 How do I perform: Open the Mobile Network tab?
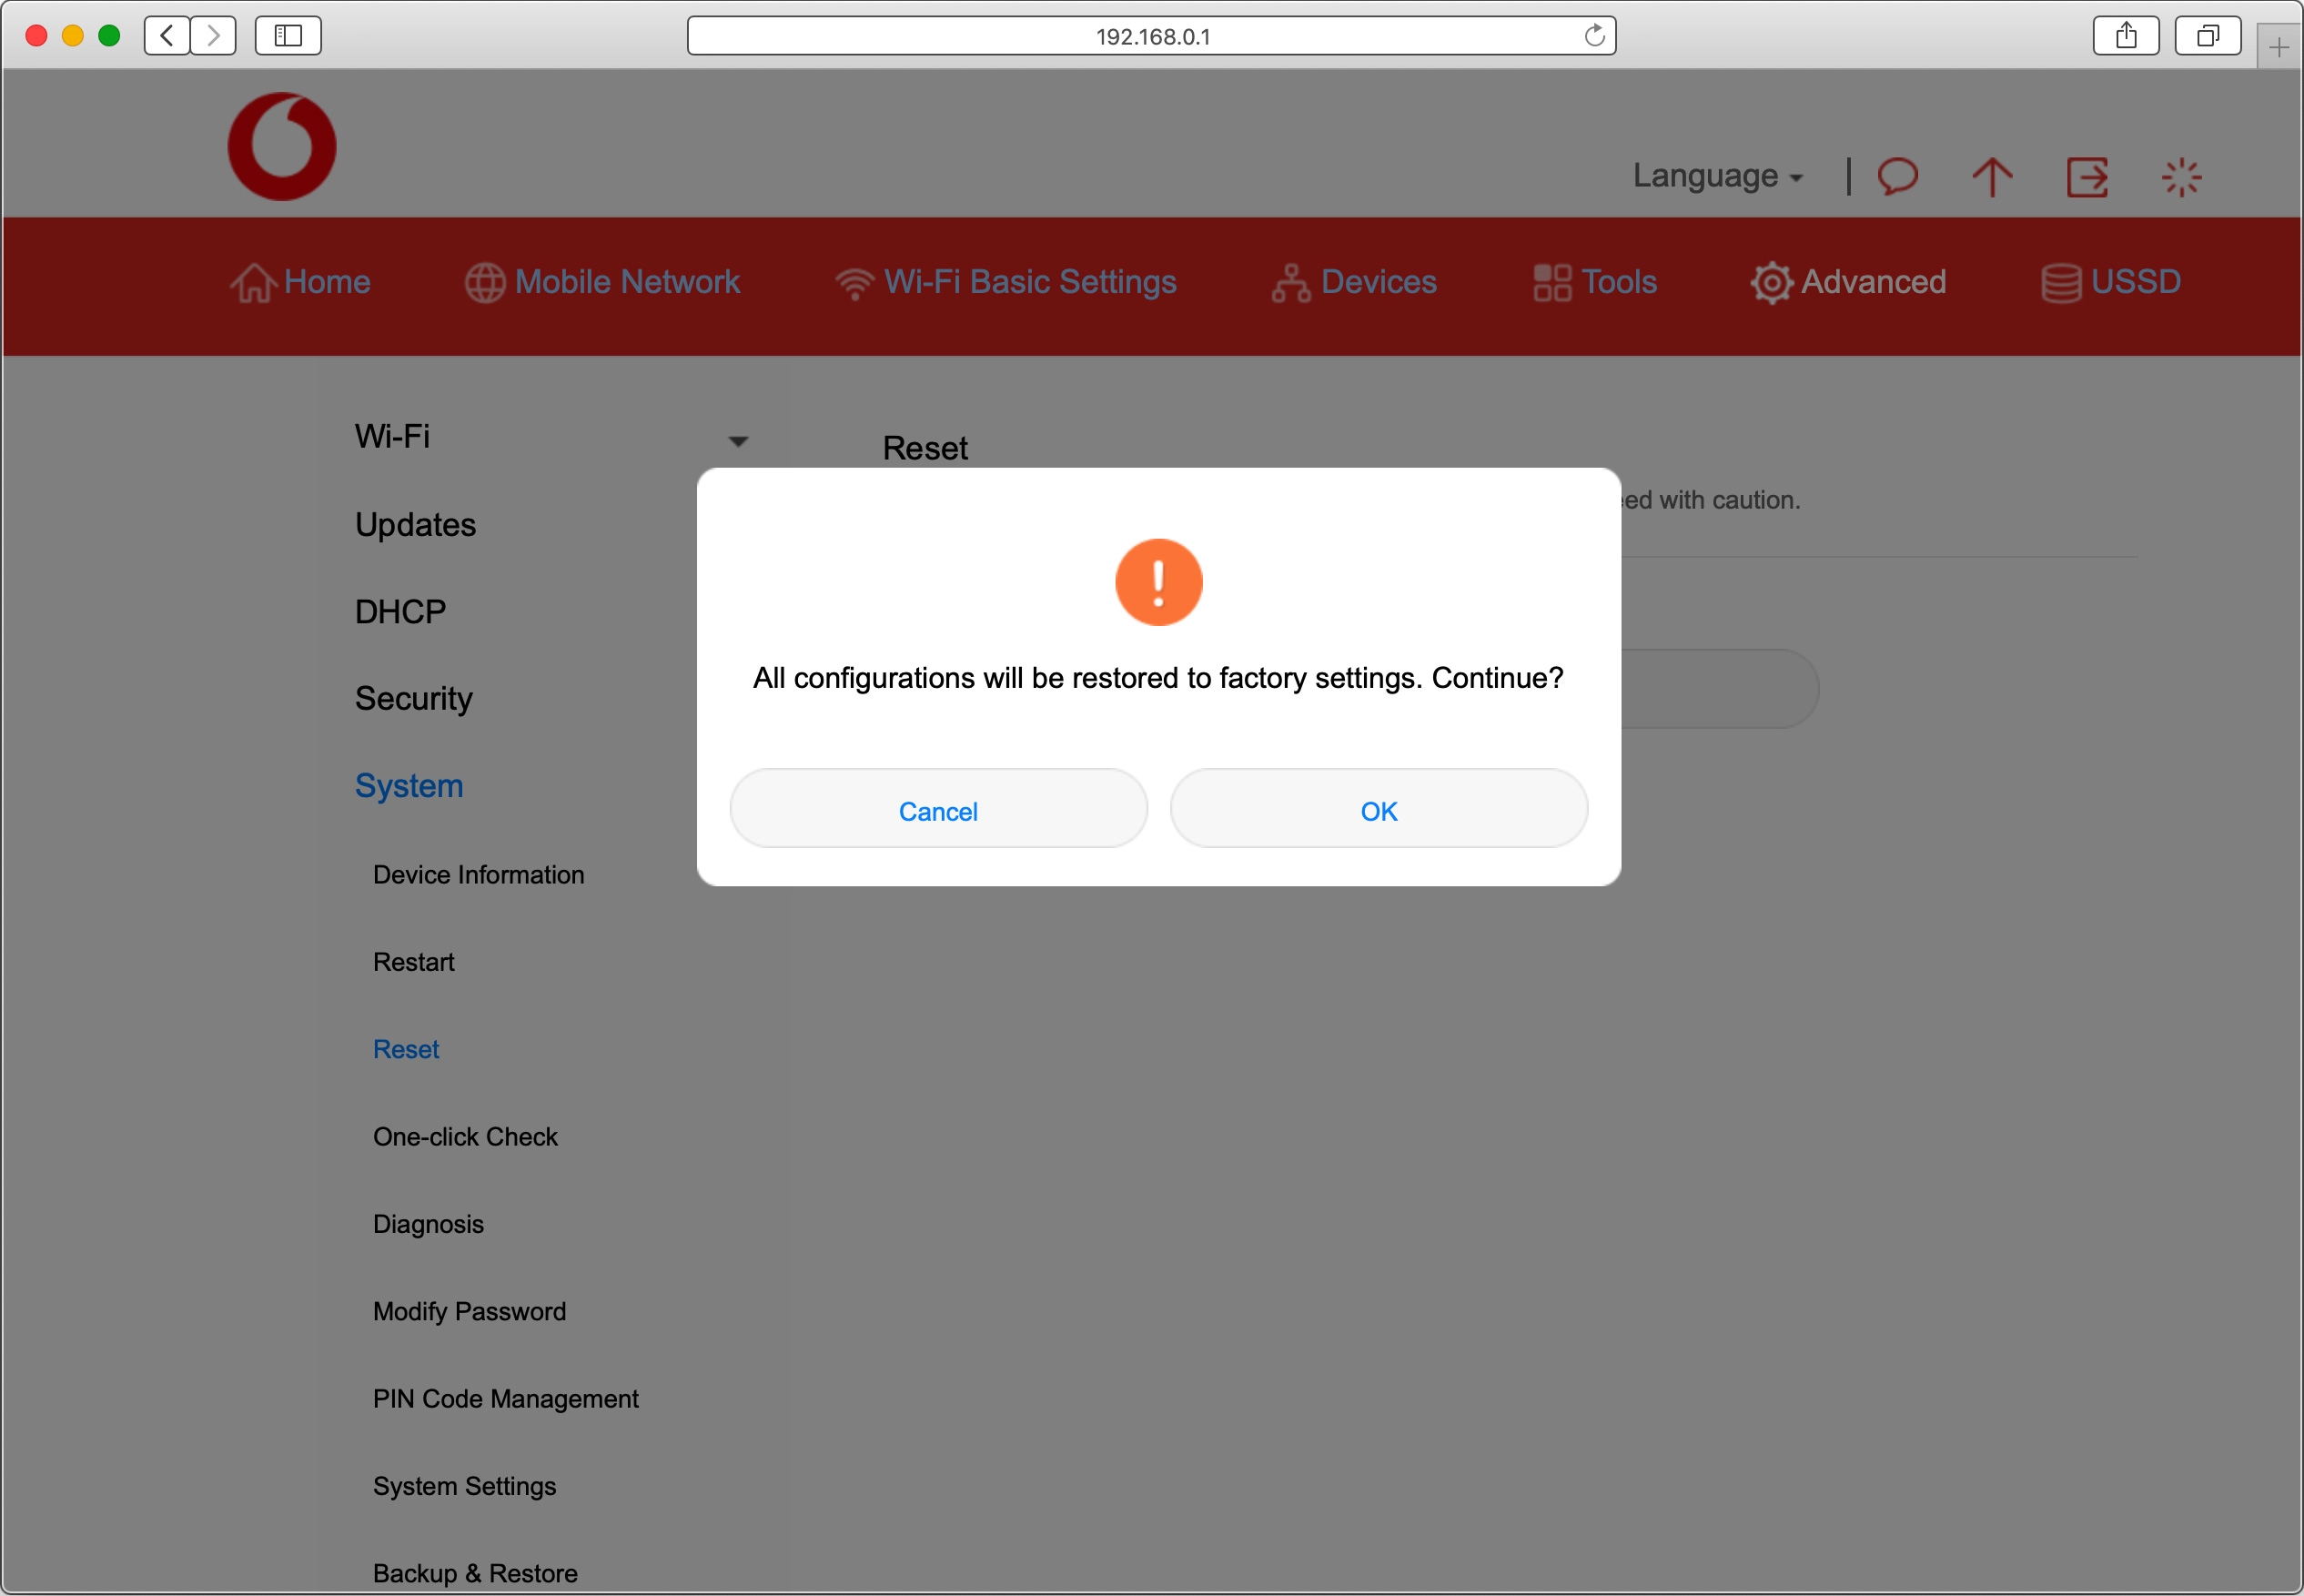click(x=602, y=282)
